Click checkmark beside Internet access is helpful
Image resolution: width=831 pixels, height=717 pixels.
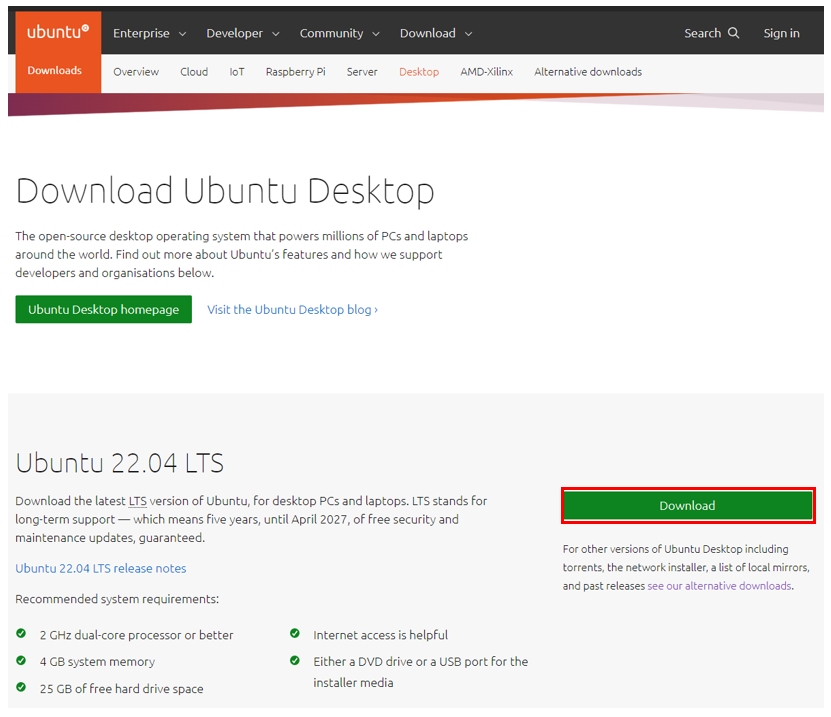(x=295, y=633)
